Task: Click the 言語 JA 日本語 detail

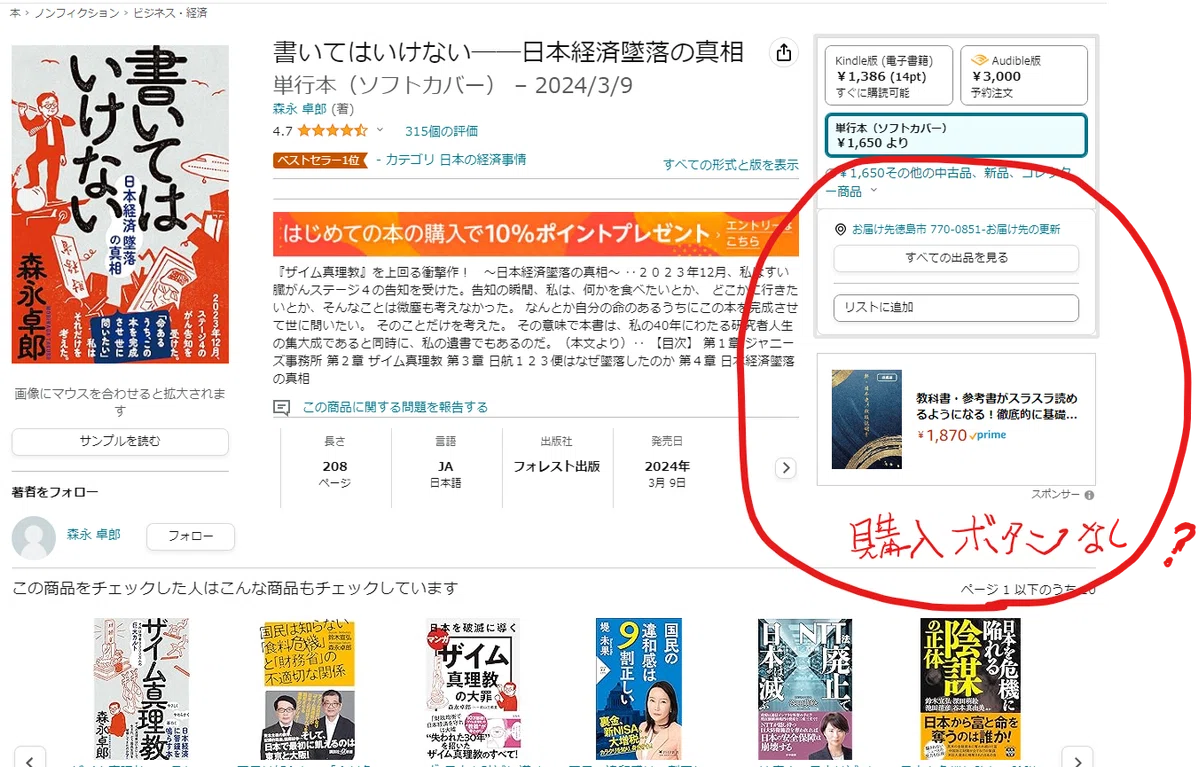Action: (445, 462)
